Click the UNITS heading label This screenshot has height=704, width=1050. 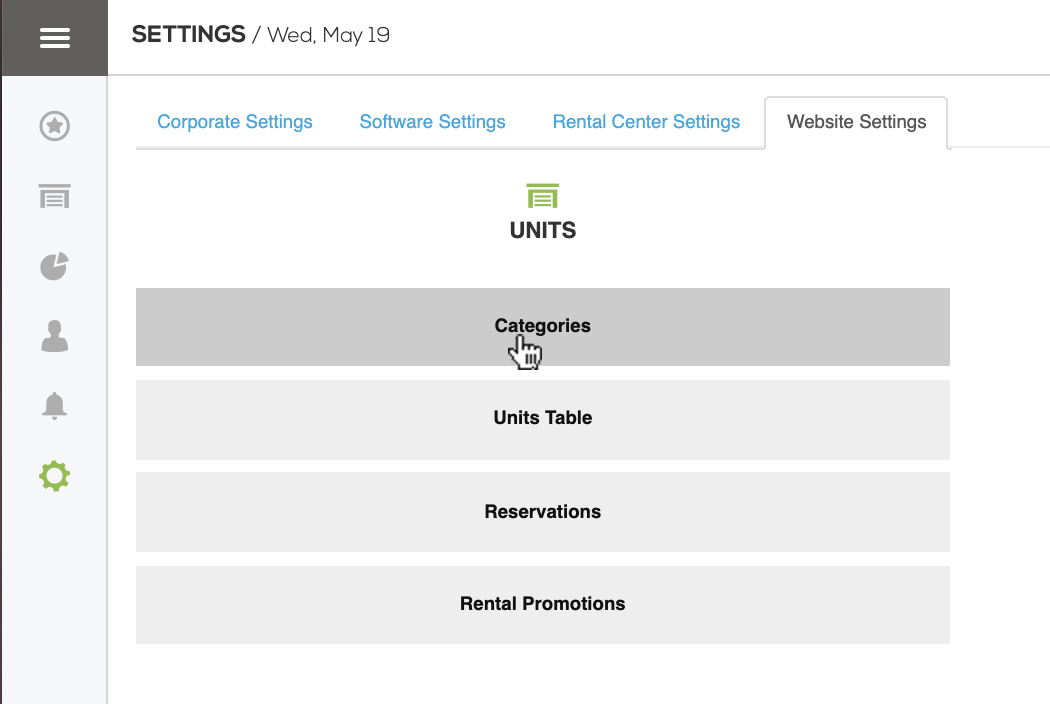542,229
